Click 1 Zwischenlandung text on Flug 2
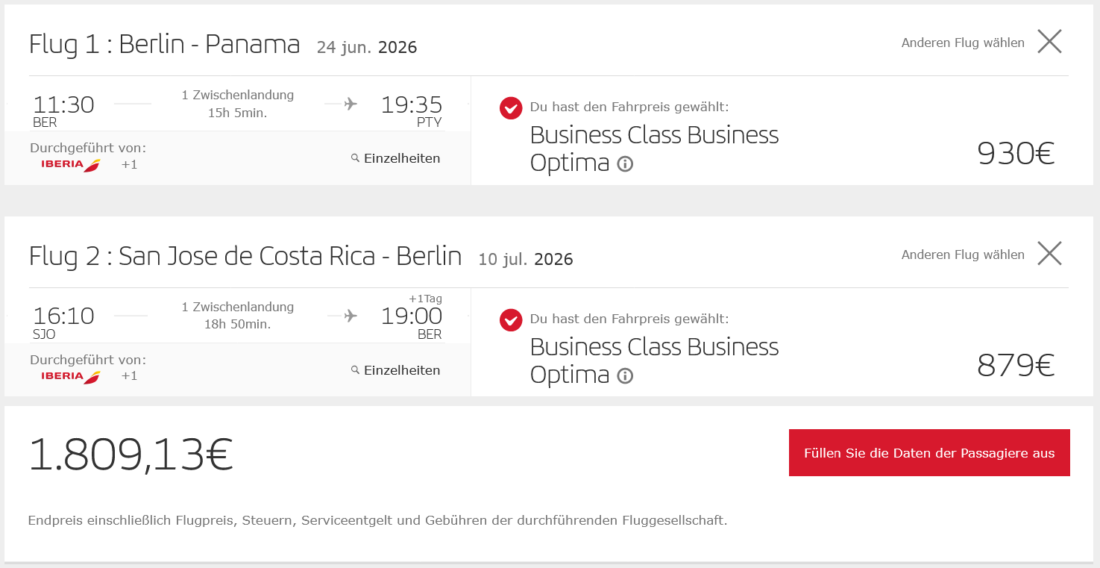This screenshot has height=568, width=1100. coord(237,307)
